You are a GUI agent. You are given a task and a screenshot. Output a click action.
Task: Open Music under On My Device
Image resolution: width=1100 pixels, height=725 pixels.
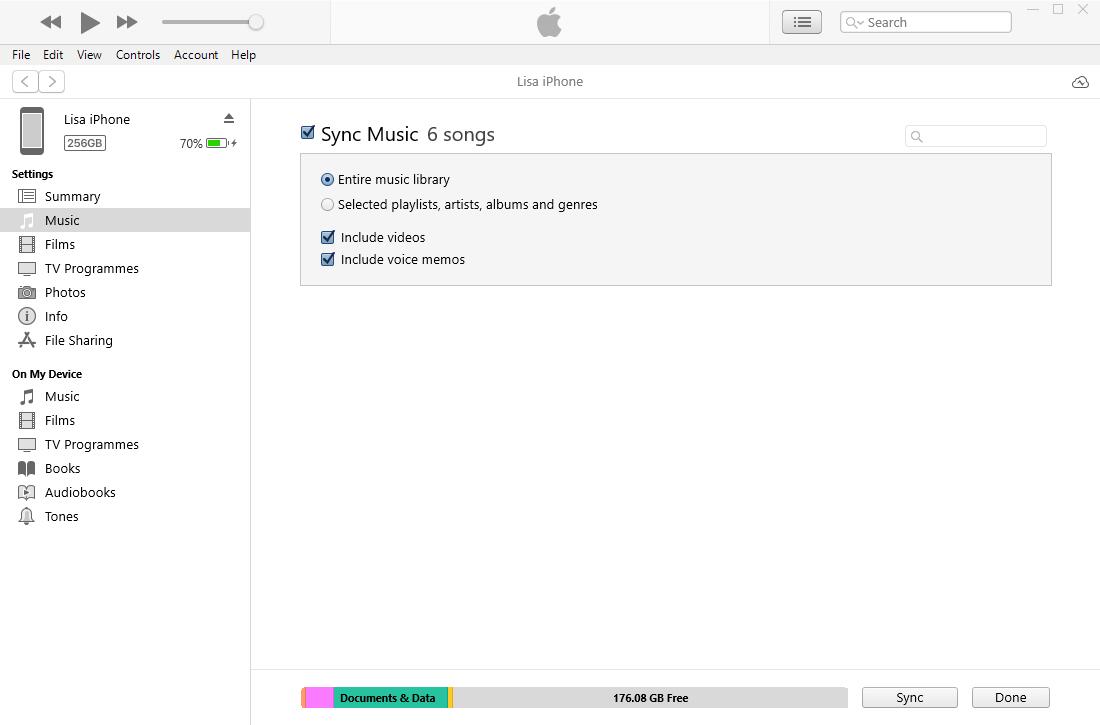coord(125,397)
